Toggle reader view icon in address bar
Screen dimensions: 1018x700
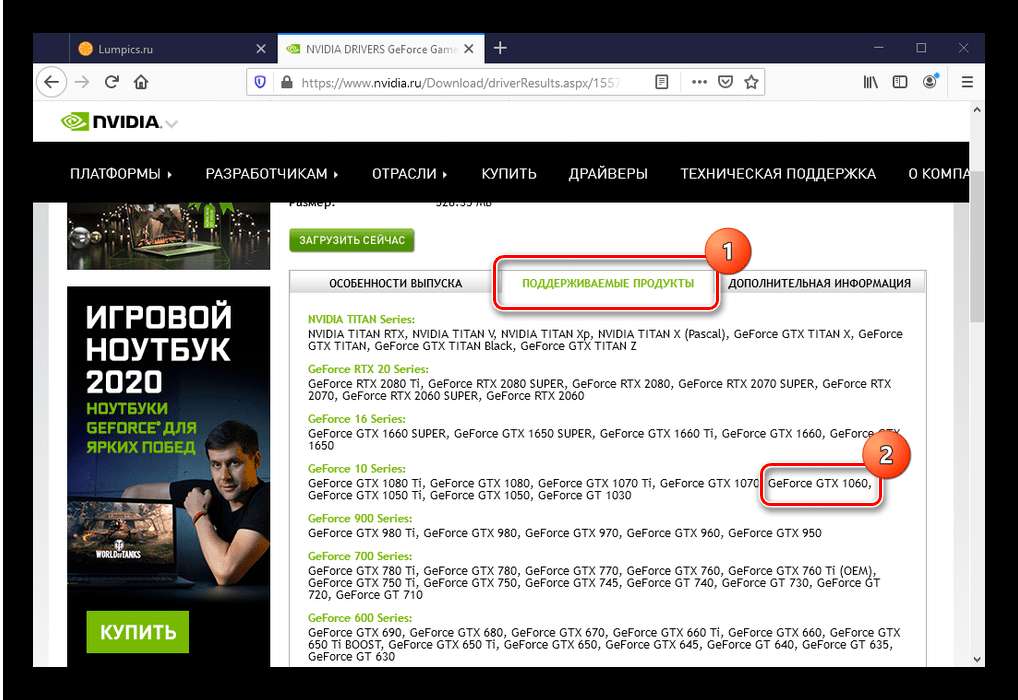point(662,82)
